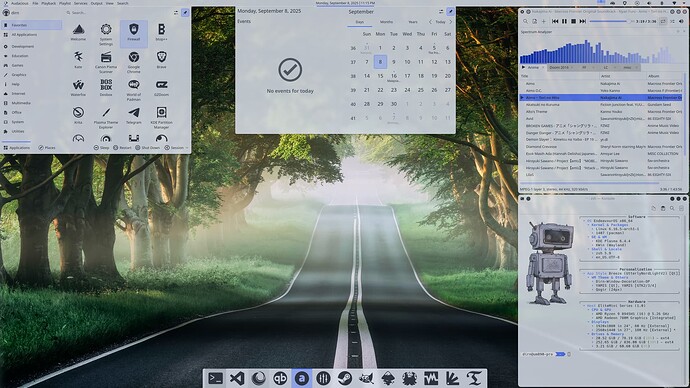Click Restart button in launcher

point(122,148)
